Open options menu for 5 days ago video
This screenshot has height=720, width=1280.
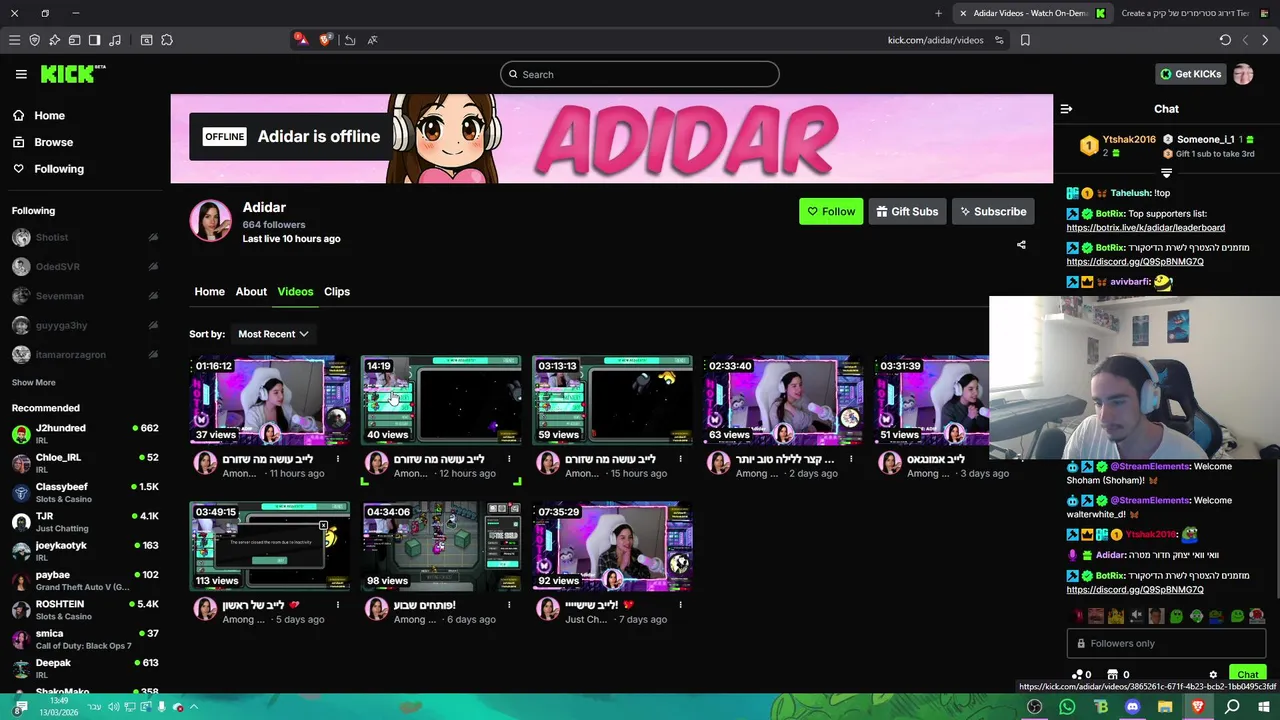click(338, 605)
